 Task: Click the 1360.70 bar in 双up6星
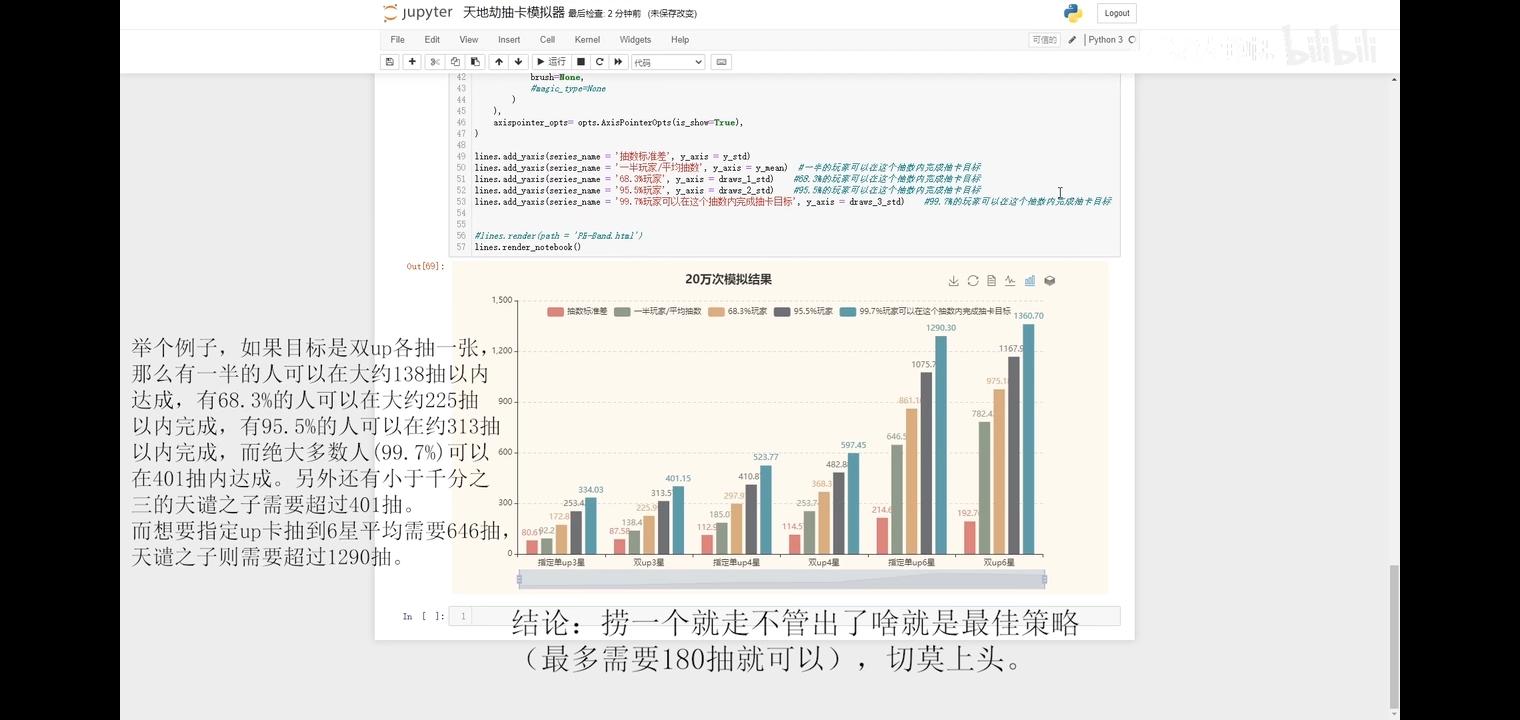coord(1028,439)
